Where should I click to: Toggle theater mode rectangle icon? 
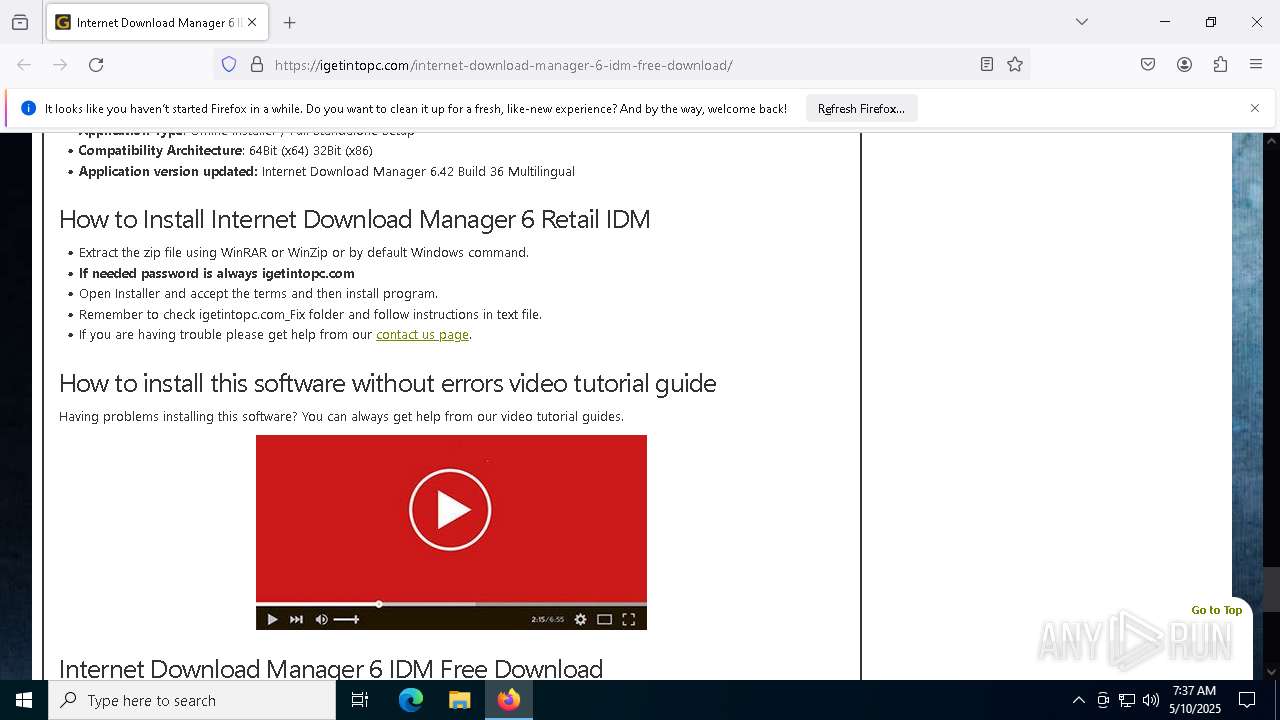click(604, 619)
